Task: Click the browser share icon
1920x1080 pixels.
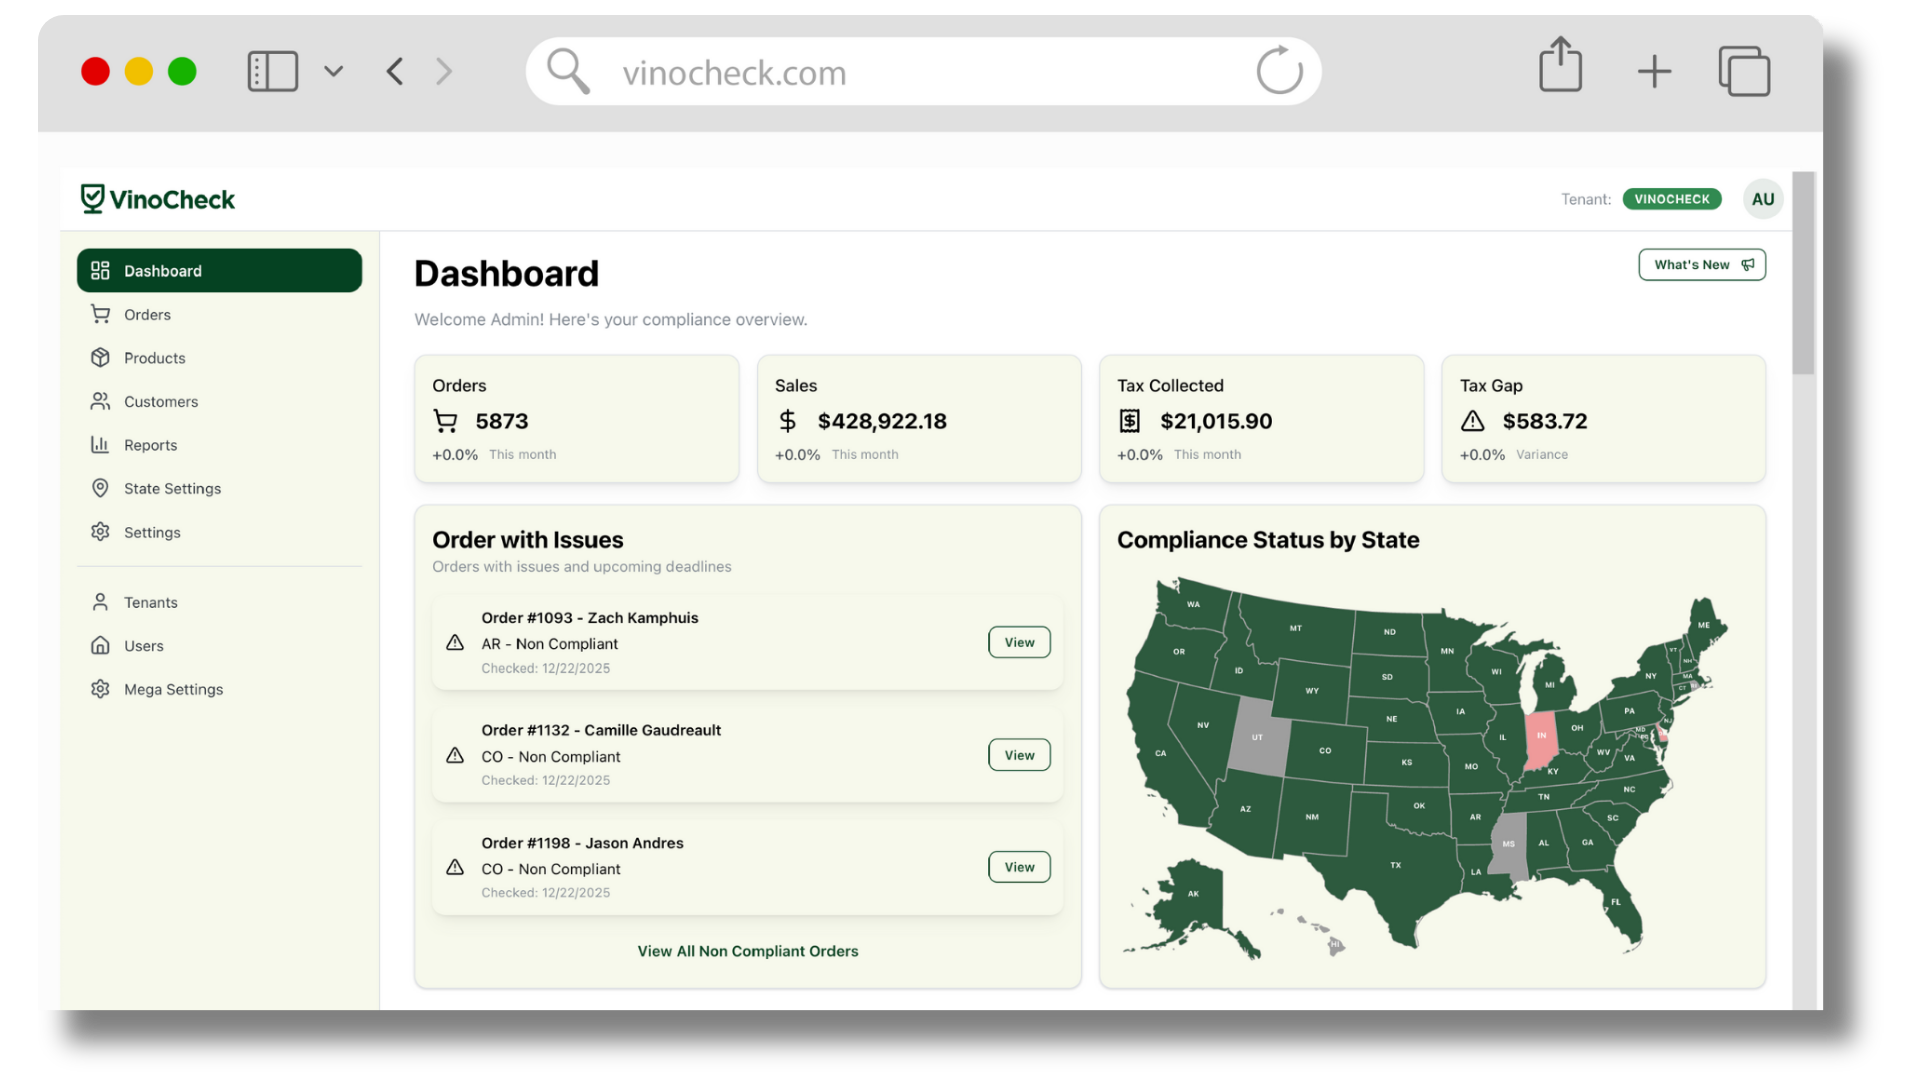Action: pos(1560,66)
